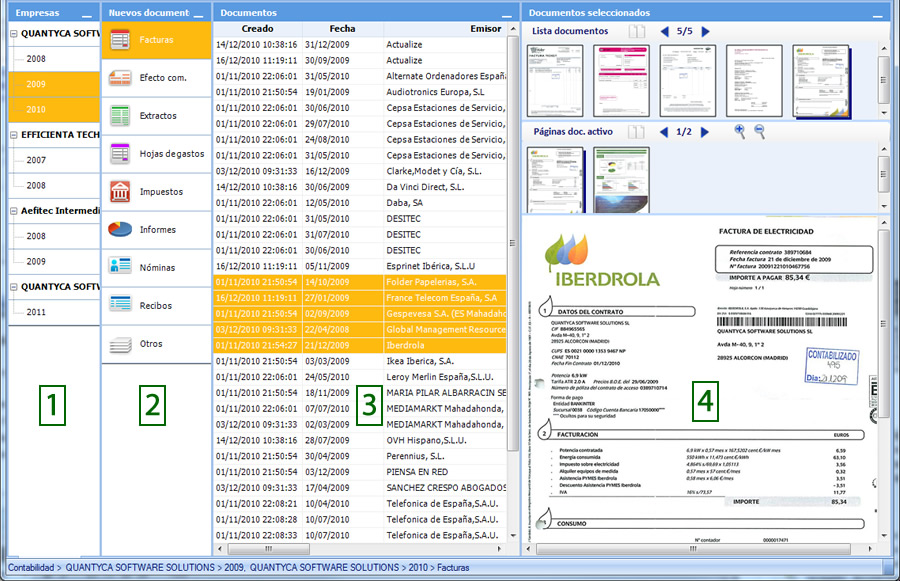Open the Extractos document type

(x=156, y=116)
